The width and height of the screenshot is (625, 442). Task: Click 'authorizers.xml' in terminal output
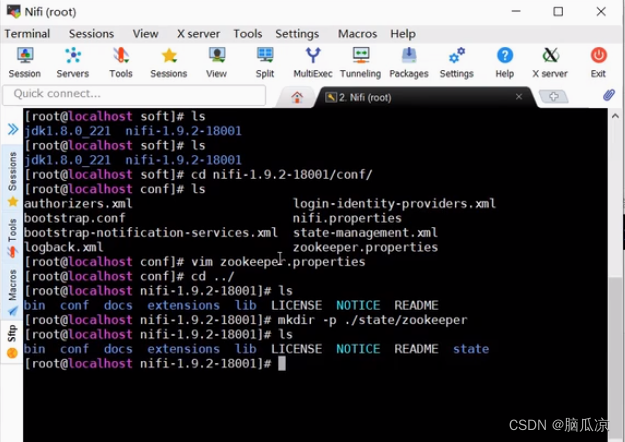tap(78, 204)
